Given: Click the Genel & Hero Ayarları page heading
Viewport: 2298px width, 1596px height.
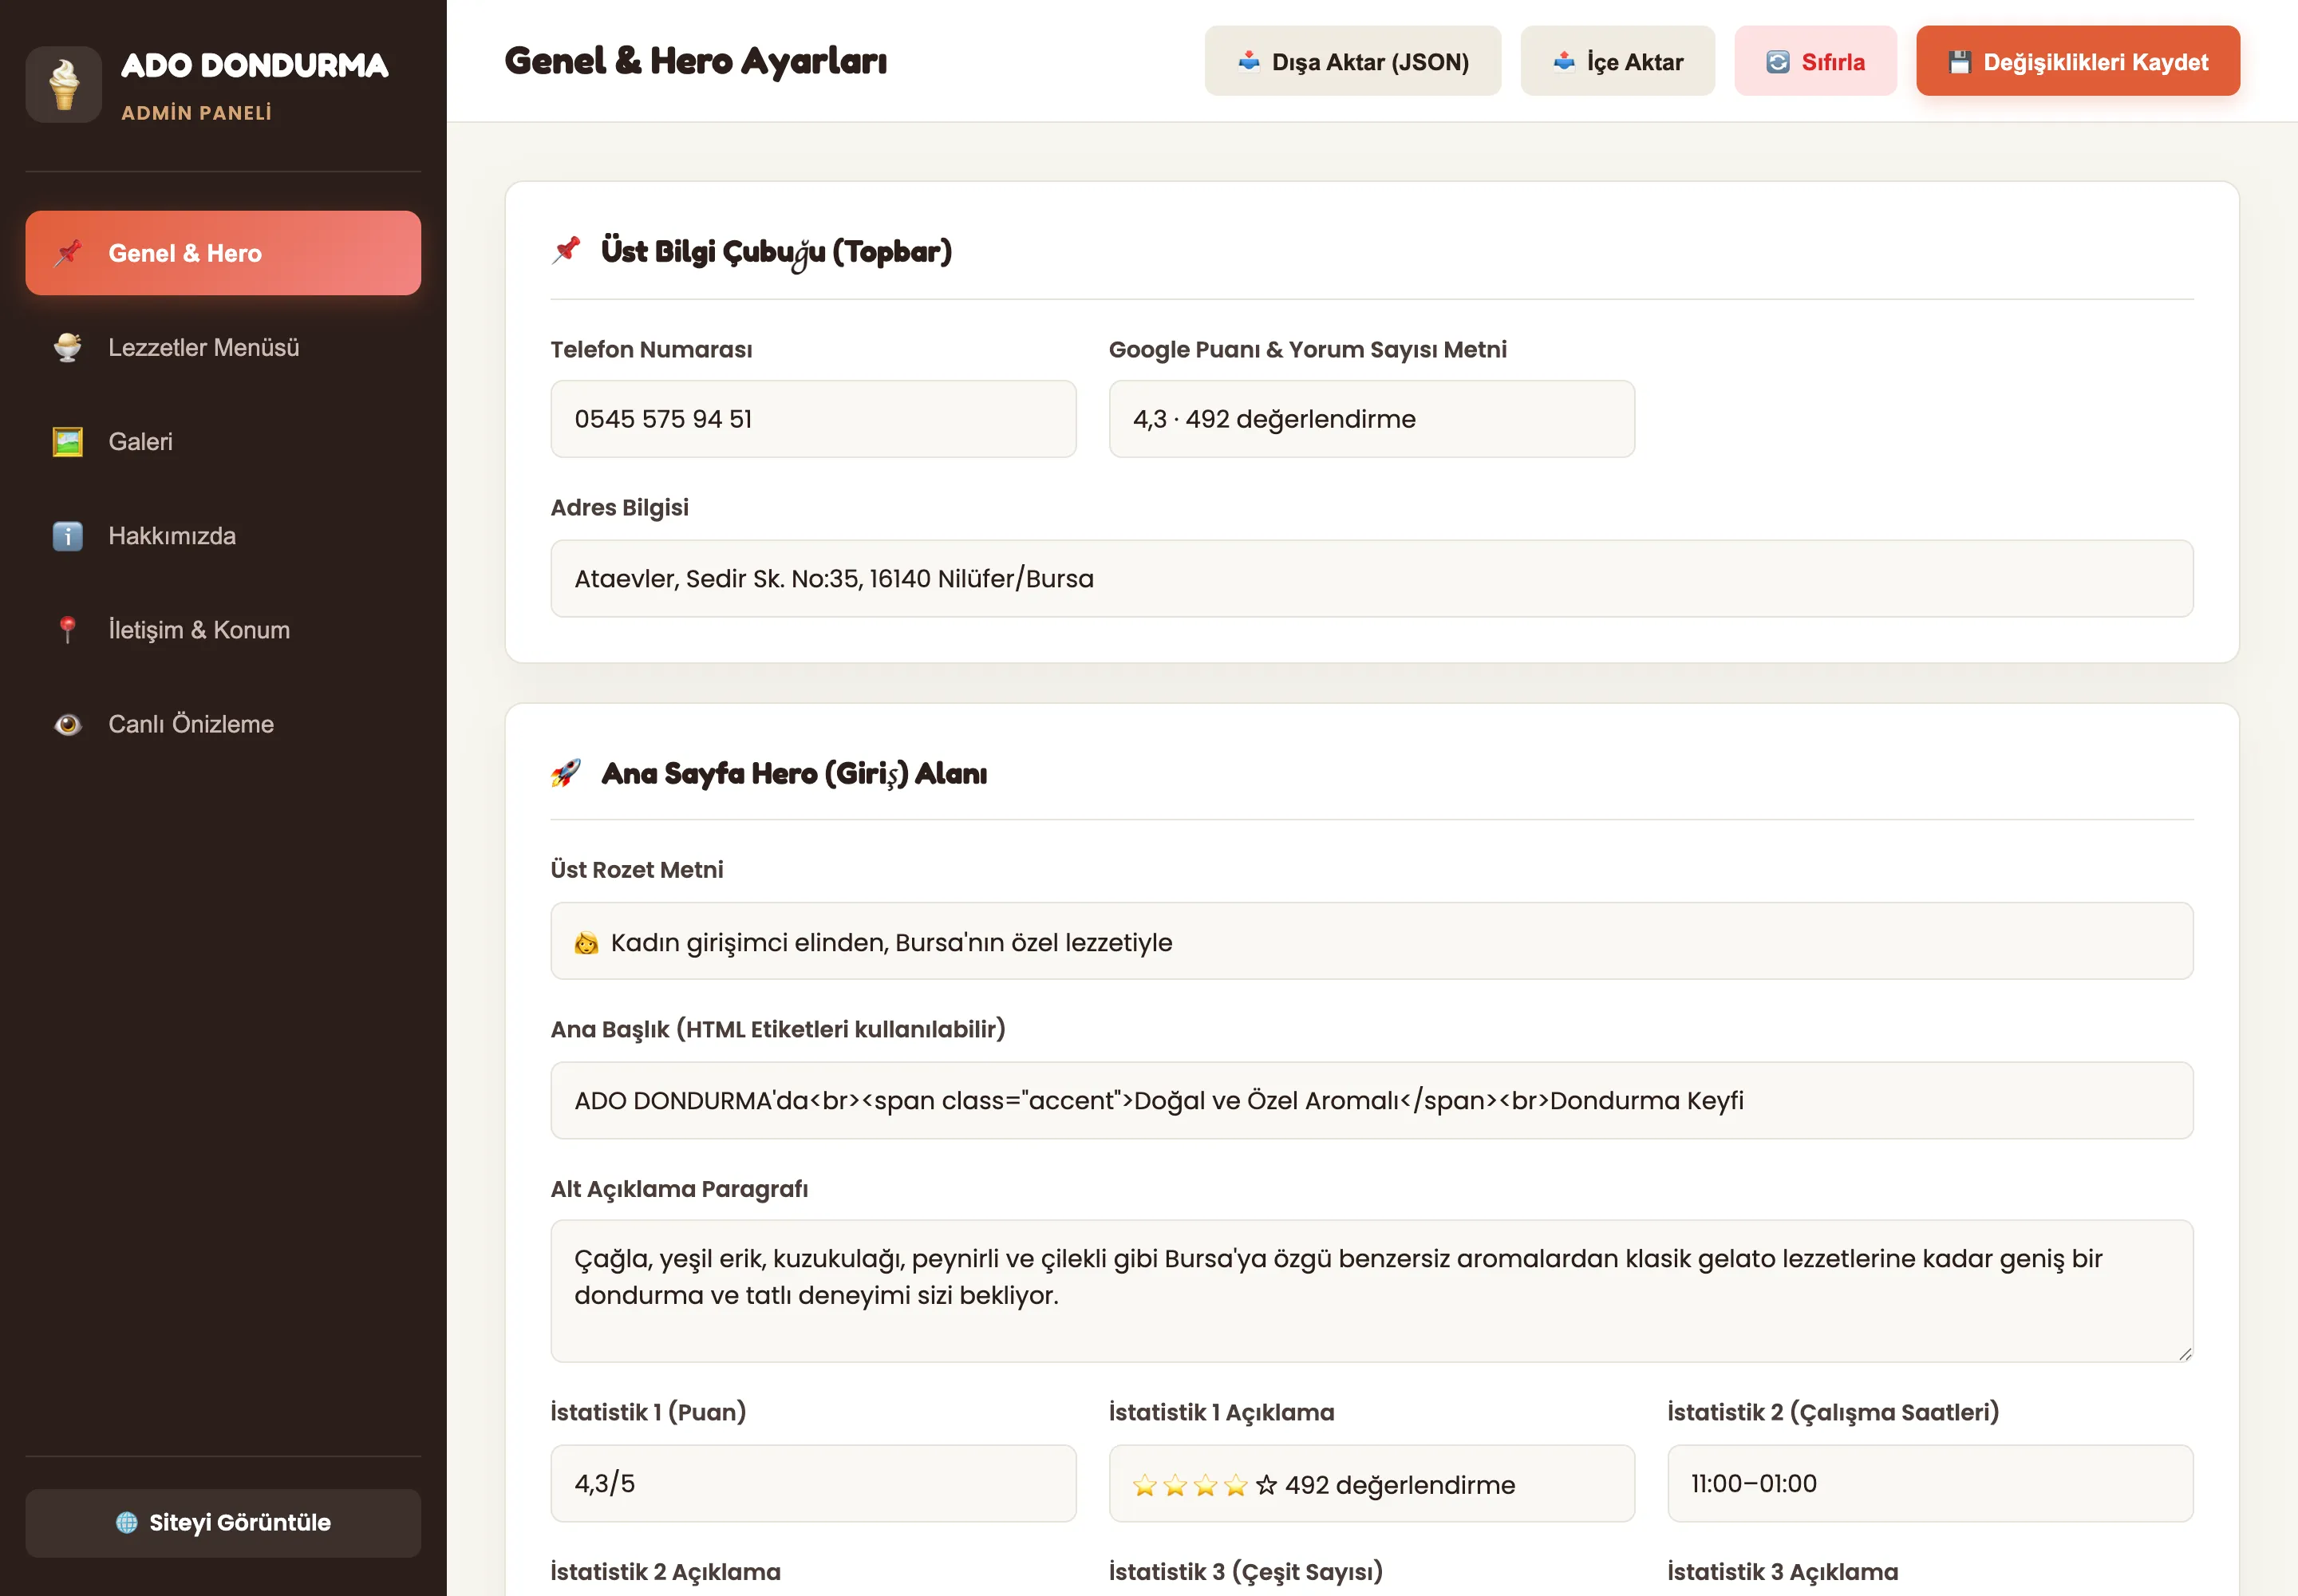Looking at the screenshot, I should [696, 61].
